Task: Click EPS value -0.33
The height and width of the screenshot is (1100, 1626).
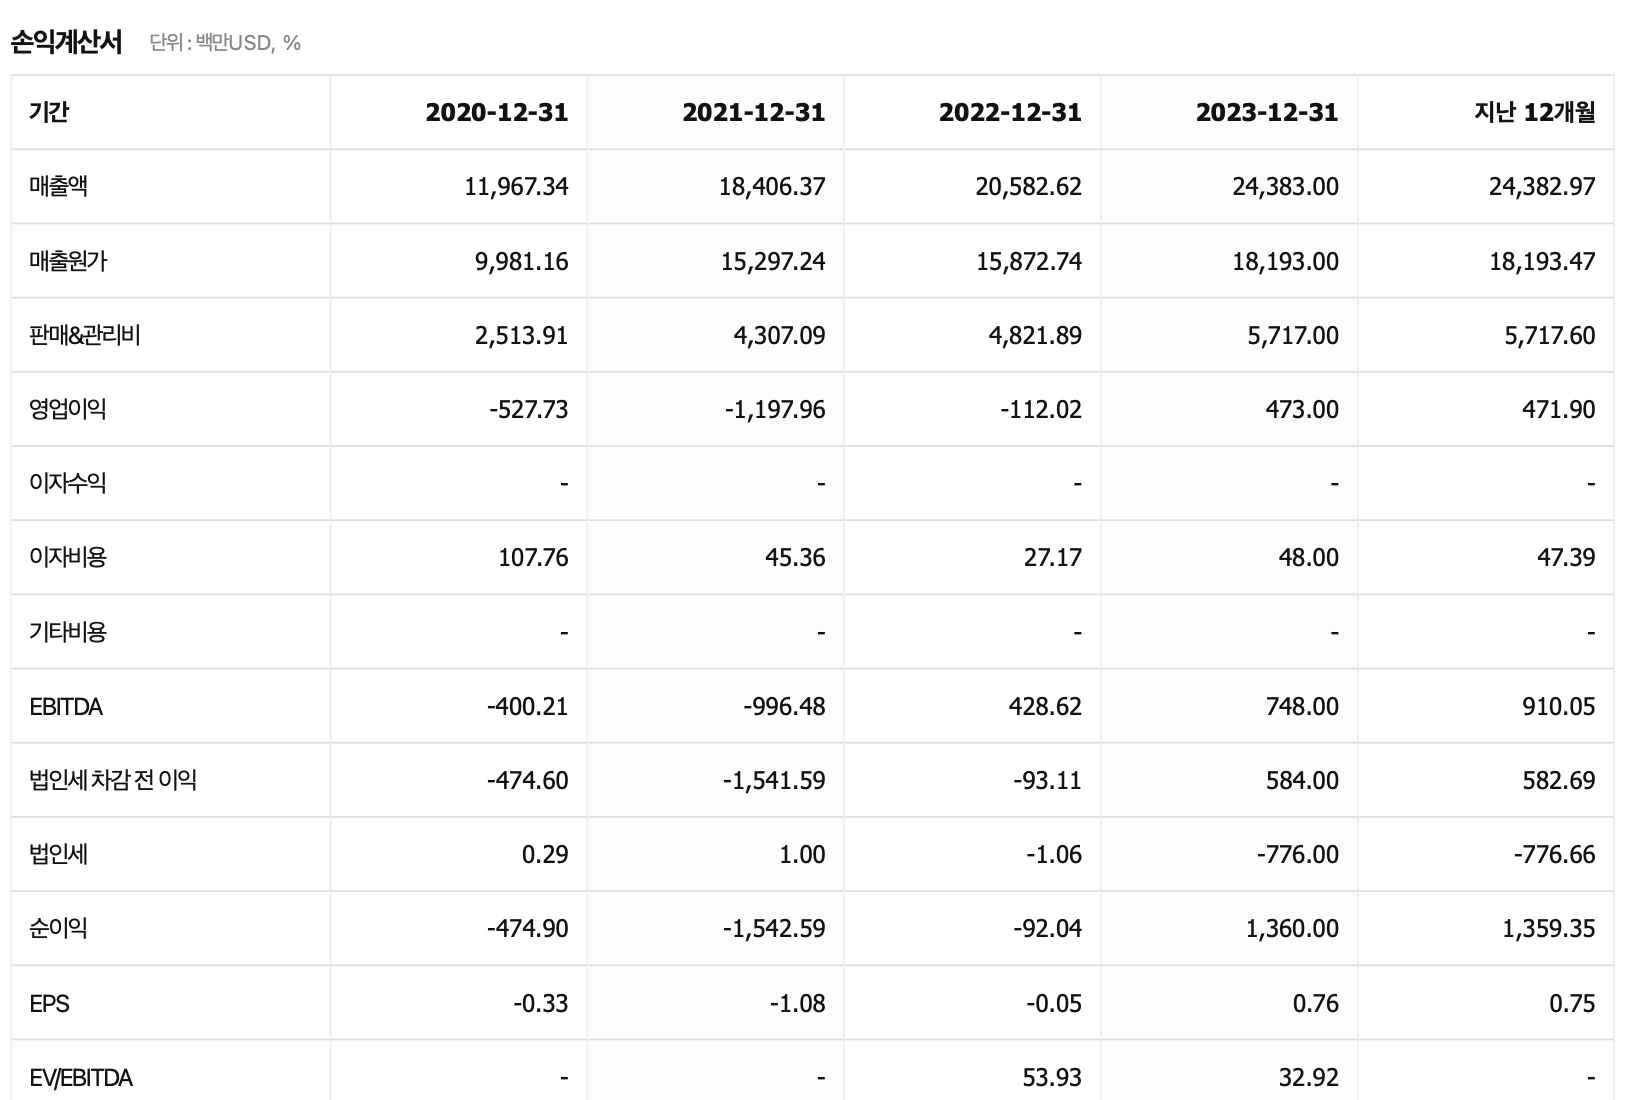Action: pyautogui.click(x=540, y=1003)
